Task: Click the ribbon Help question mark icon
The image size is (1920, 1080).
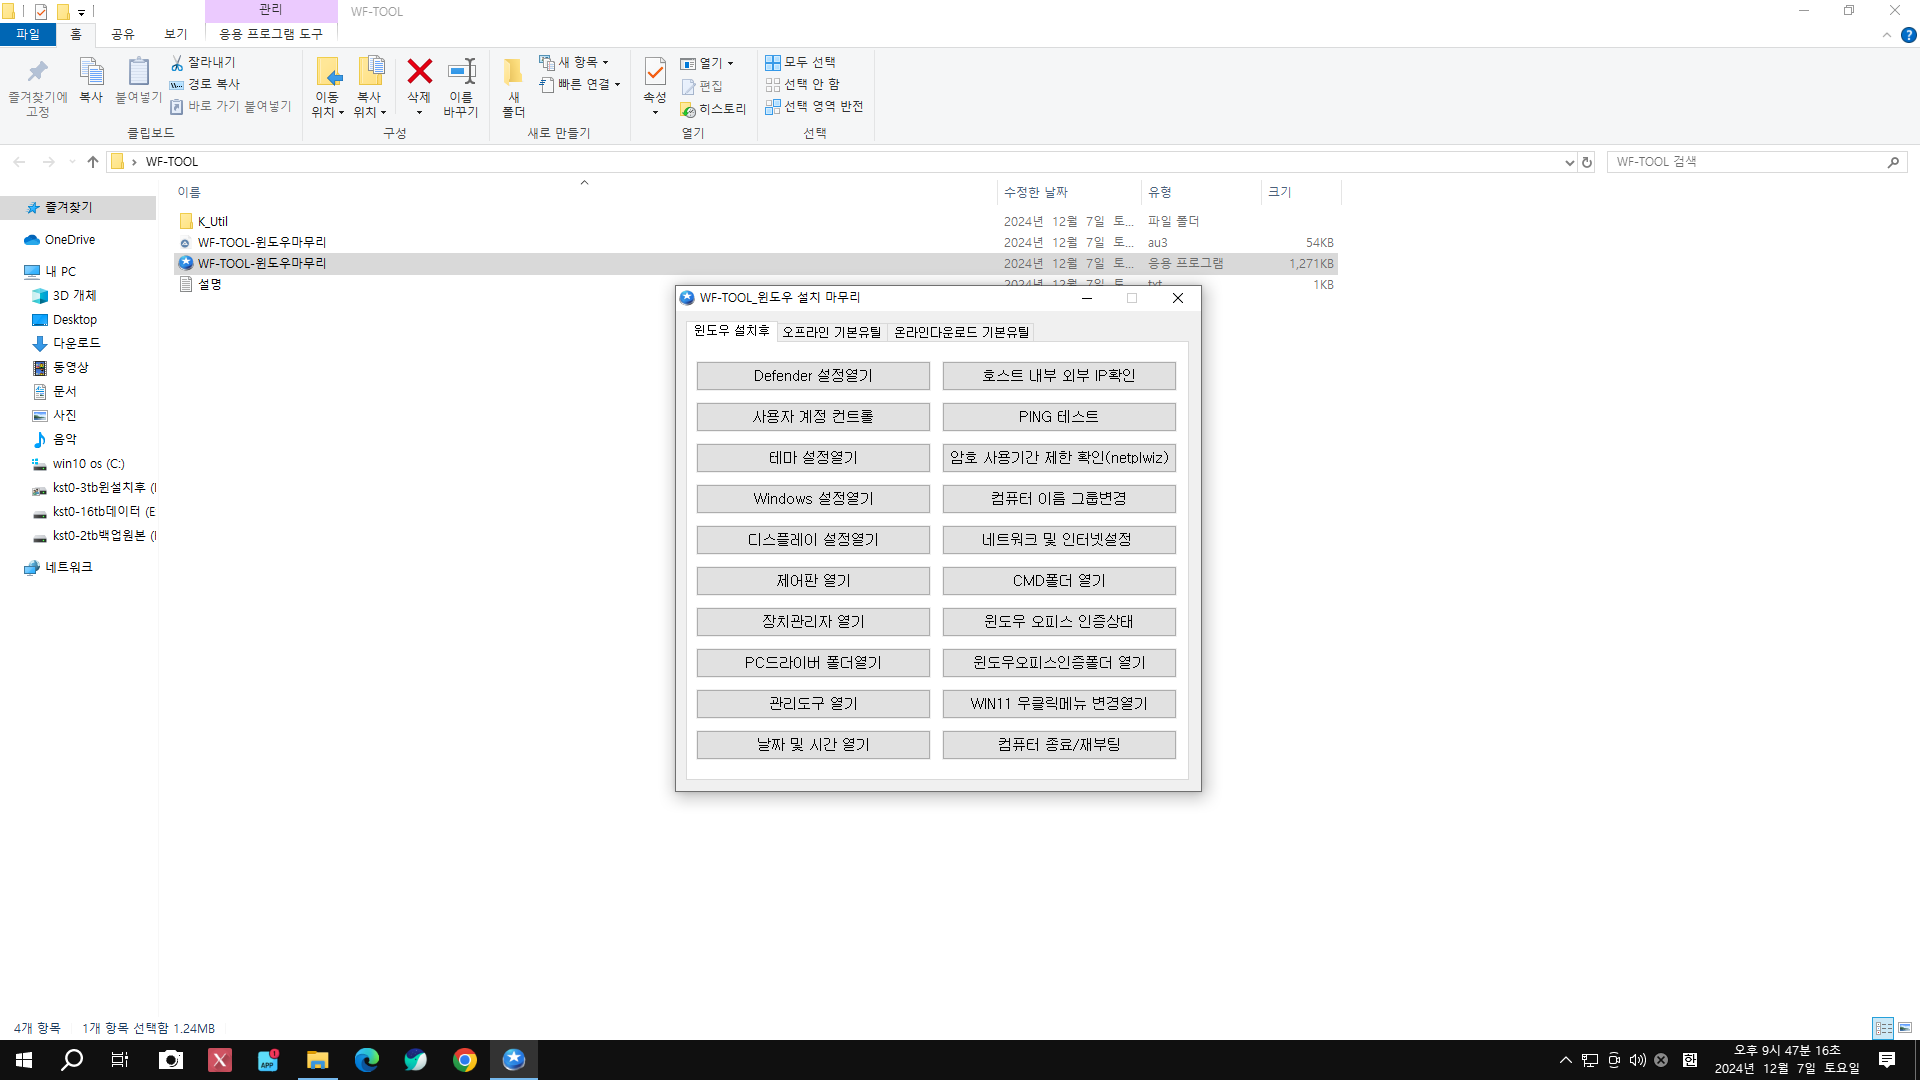Action: point(1908,35)
